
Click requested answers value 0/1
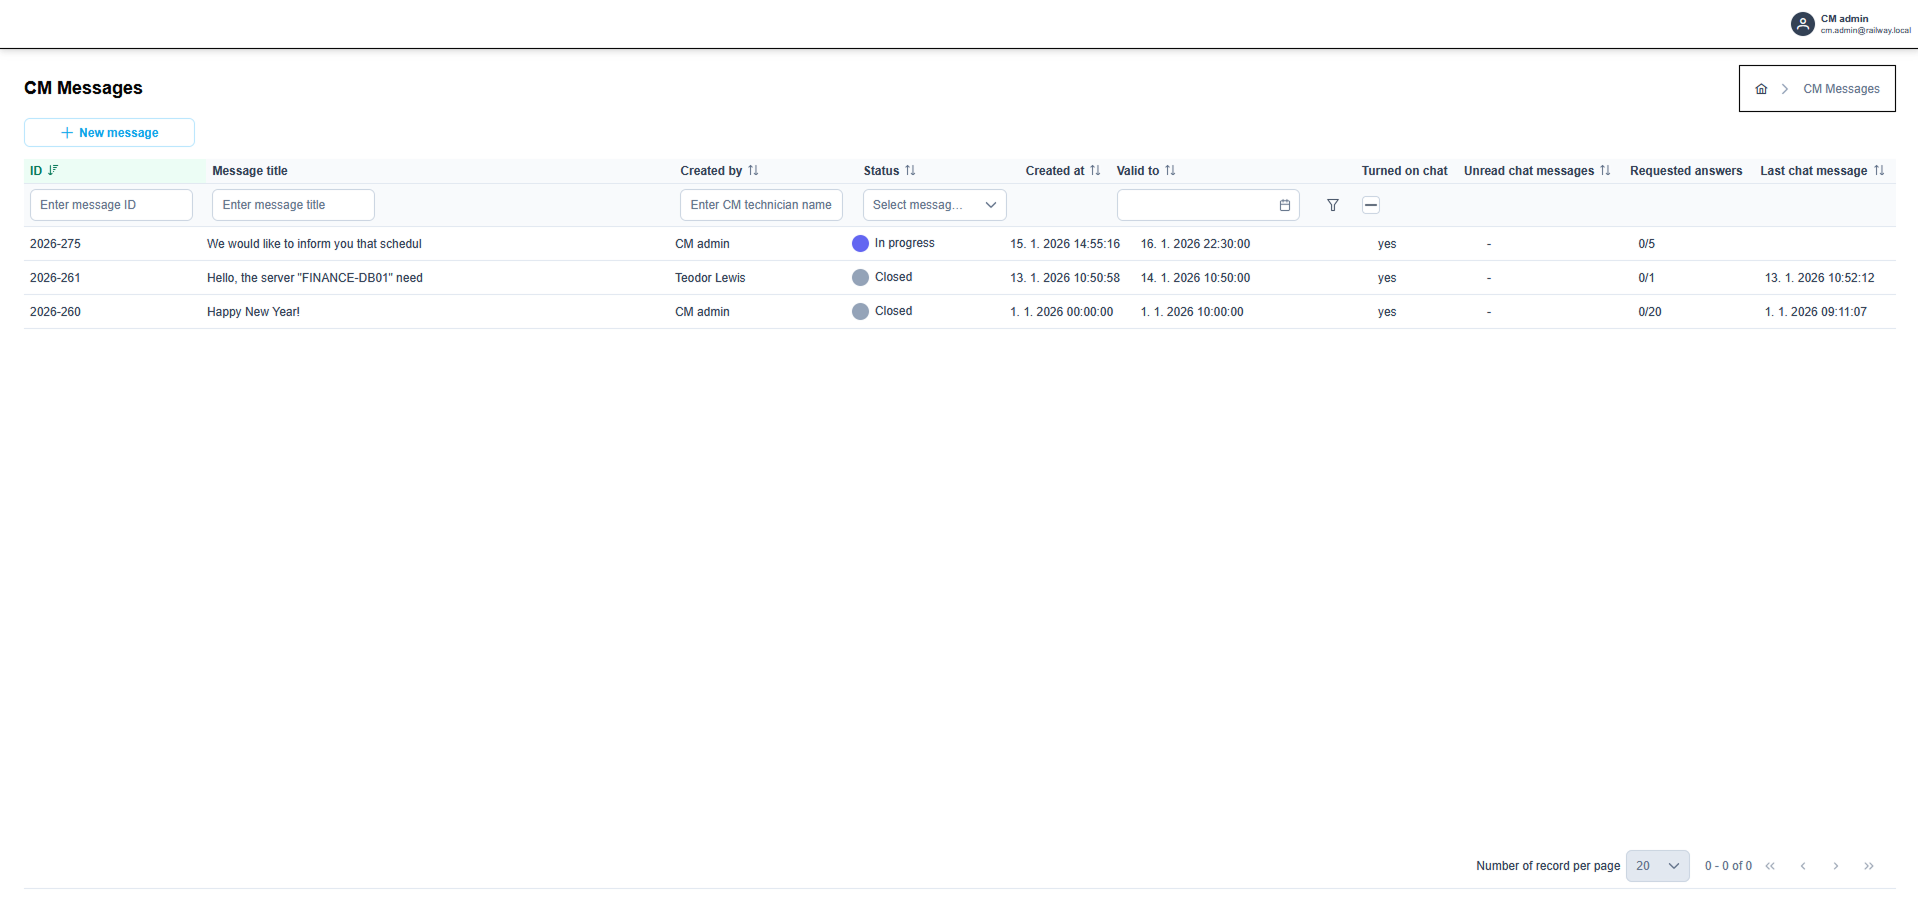[1646, 278]
